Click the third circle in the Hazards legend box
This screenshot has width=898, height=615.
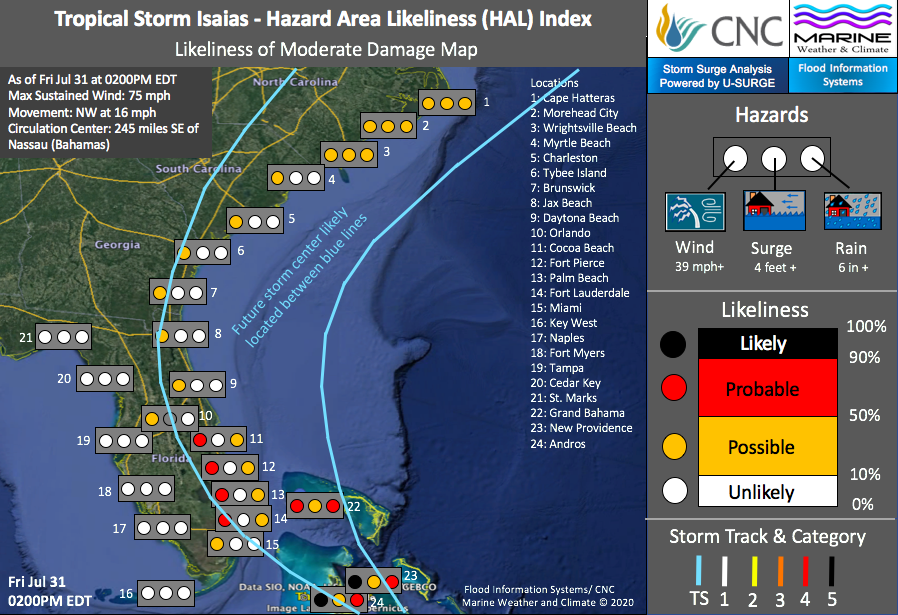pyautogui.click(x=812, y=159)
